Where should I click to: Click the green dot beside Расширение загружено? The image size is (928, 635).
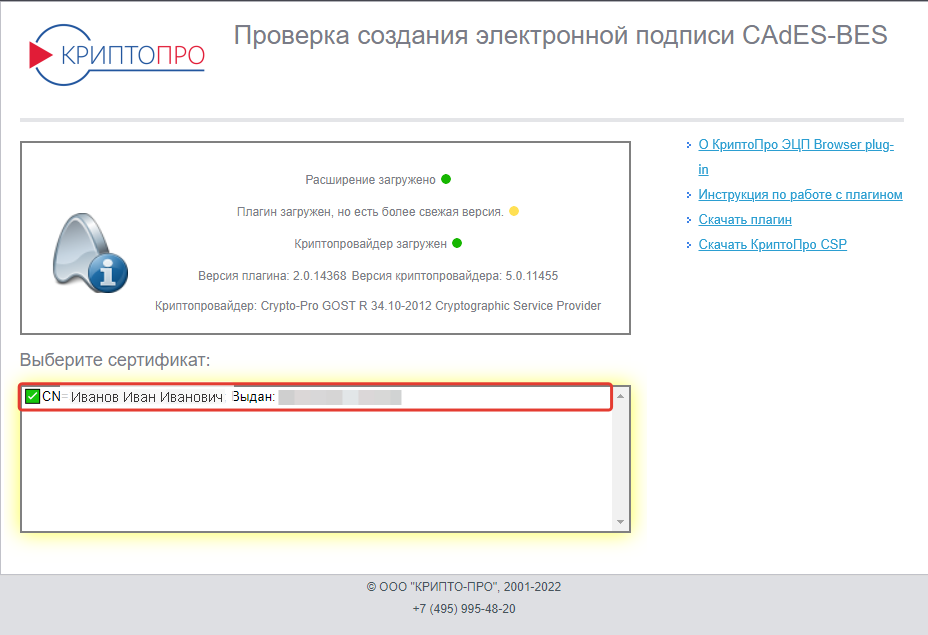[446, 179]
